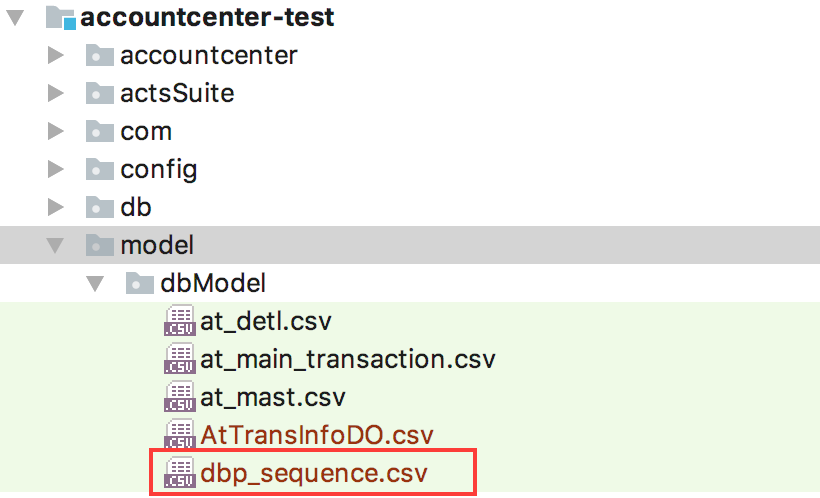Select AtTransInfoDO.csv in the tree
Image resolution: width=820 pixels, height=498 pixels.
pyautogui.click(x=317, y=435)
